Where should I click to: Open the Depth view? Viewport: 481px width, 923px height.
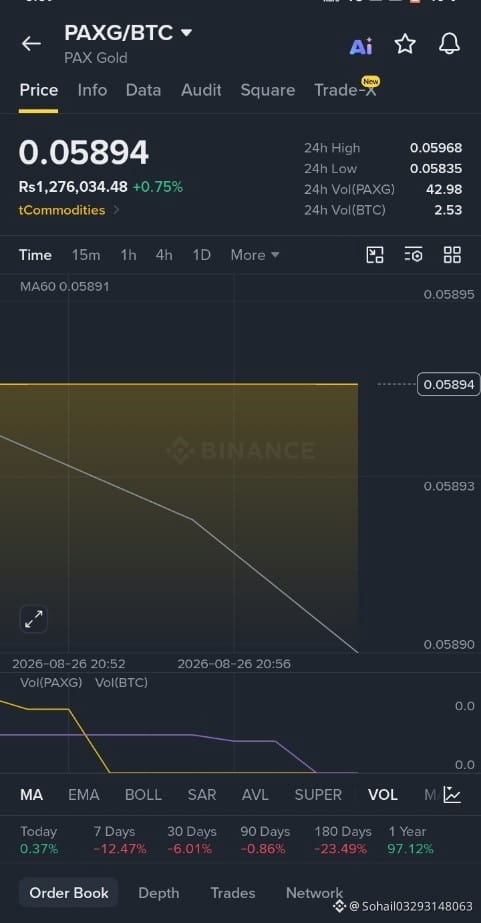tap(158, 893)
